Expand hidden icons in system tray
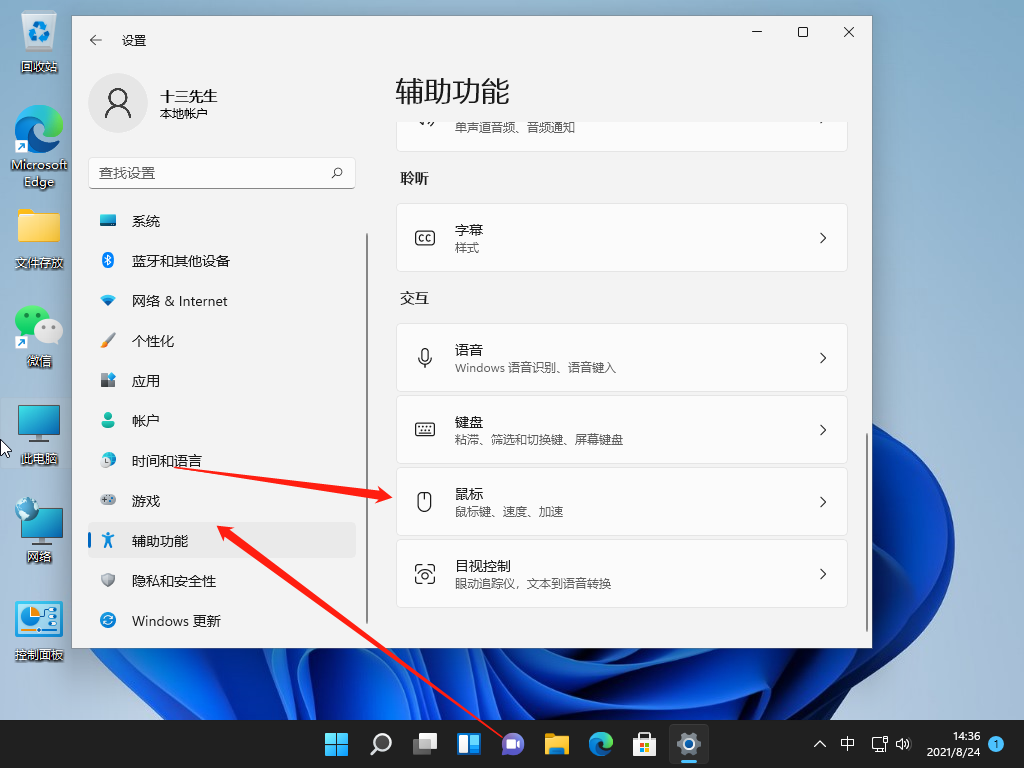The height and width of the screenshot is (768, 1024). click(x=819, y=744)
